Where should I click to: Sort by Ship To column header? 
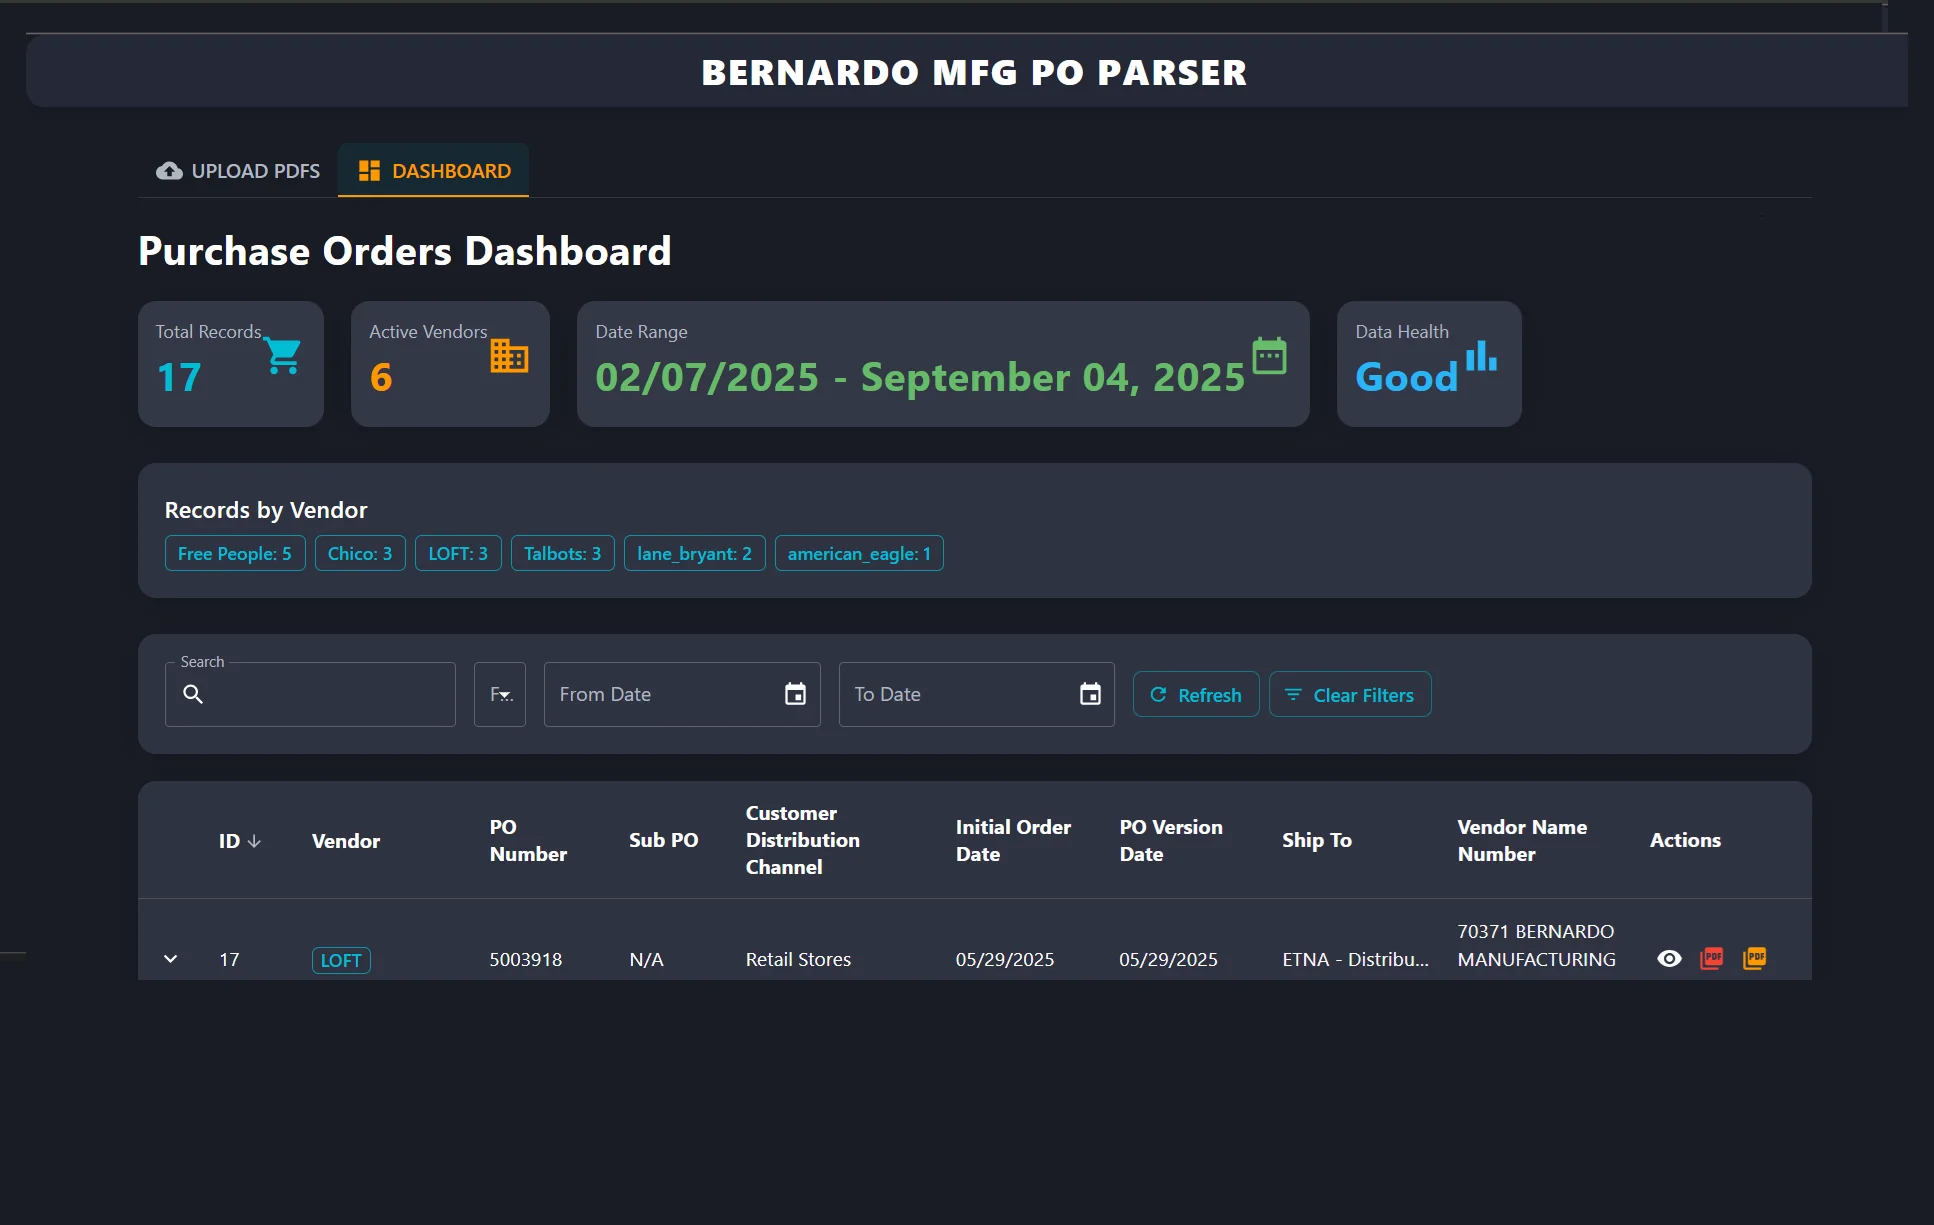[1317, 841]
